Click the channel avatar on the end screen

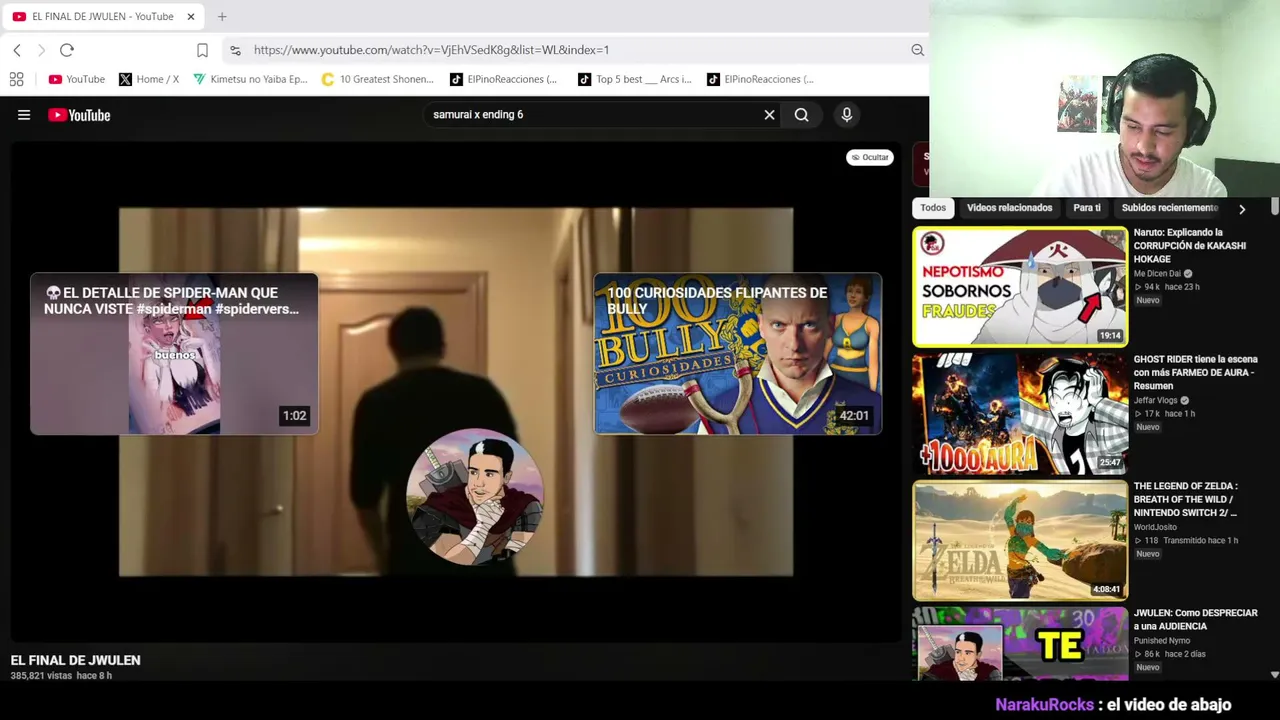point(475,497)
